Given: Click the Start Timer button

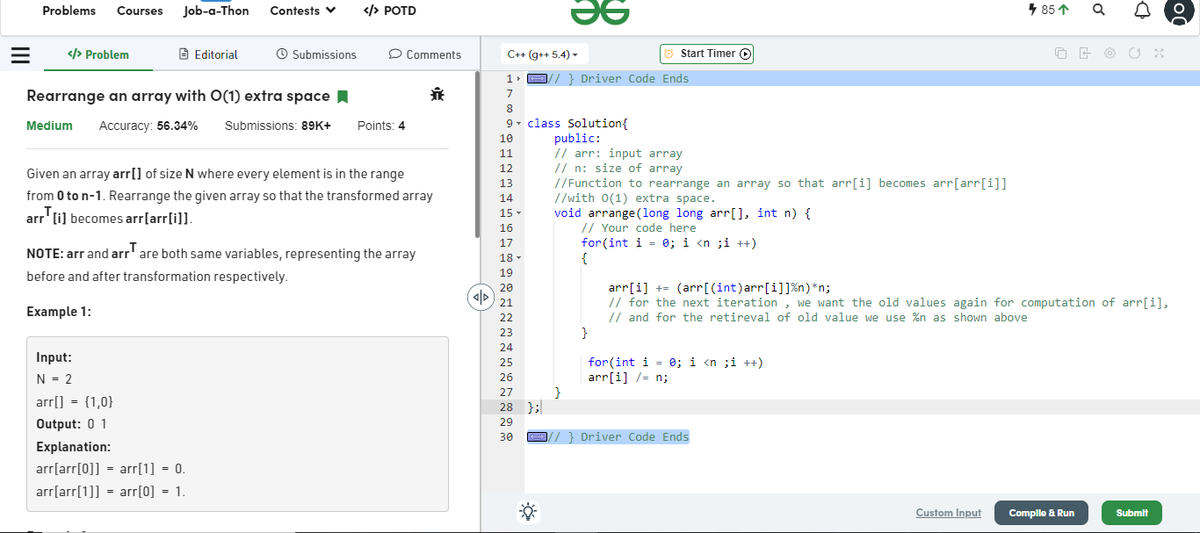Looking at the screenshot, I should coord(707,53).
